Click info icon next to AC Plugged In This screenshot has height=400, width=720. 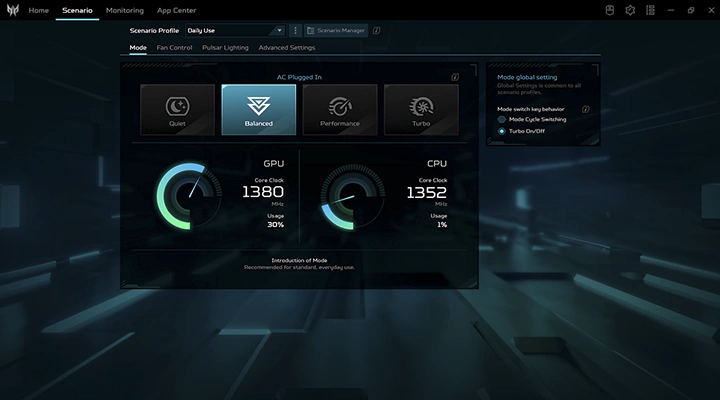click(455, 77)
